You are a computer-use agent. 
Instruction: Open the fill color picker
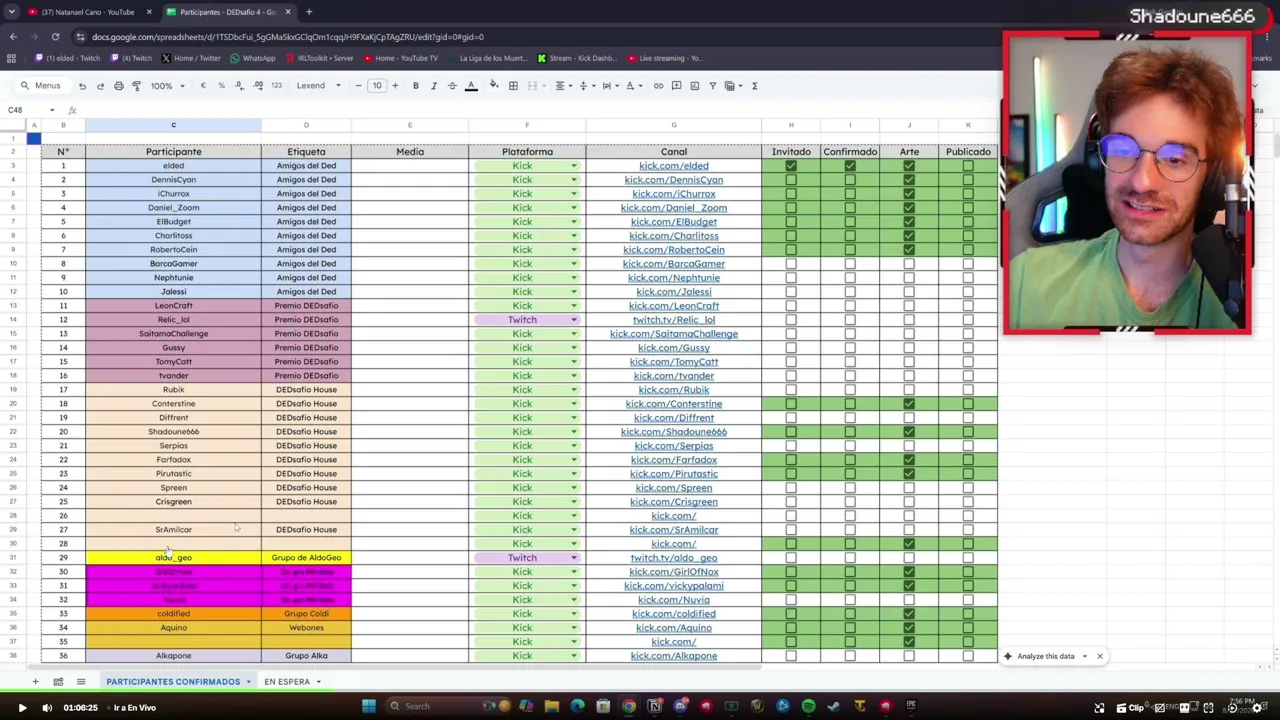click(494, 86)
